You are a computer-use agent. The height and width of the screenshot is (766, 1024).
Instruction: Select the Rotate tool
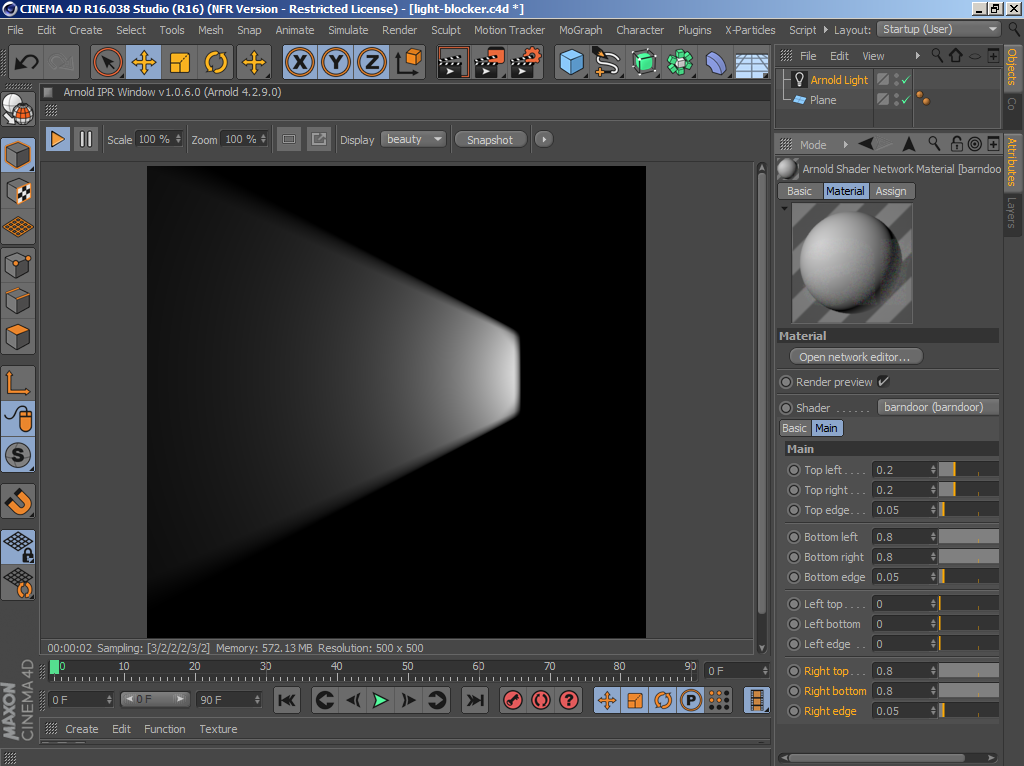point(216,63)
